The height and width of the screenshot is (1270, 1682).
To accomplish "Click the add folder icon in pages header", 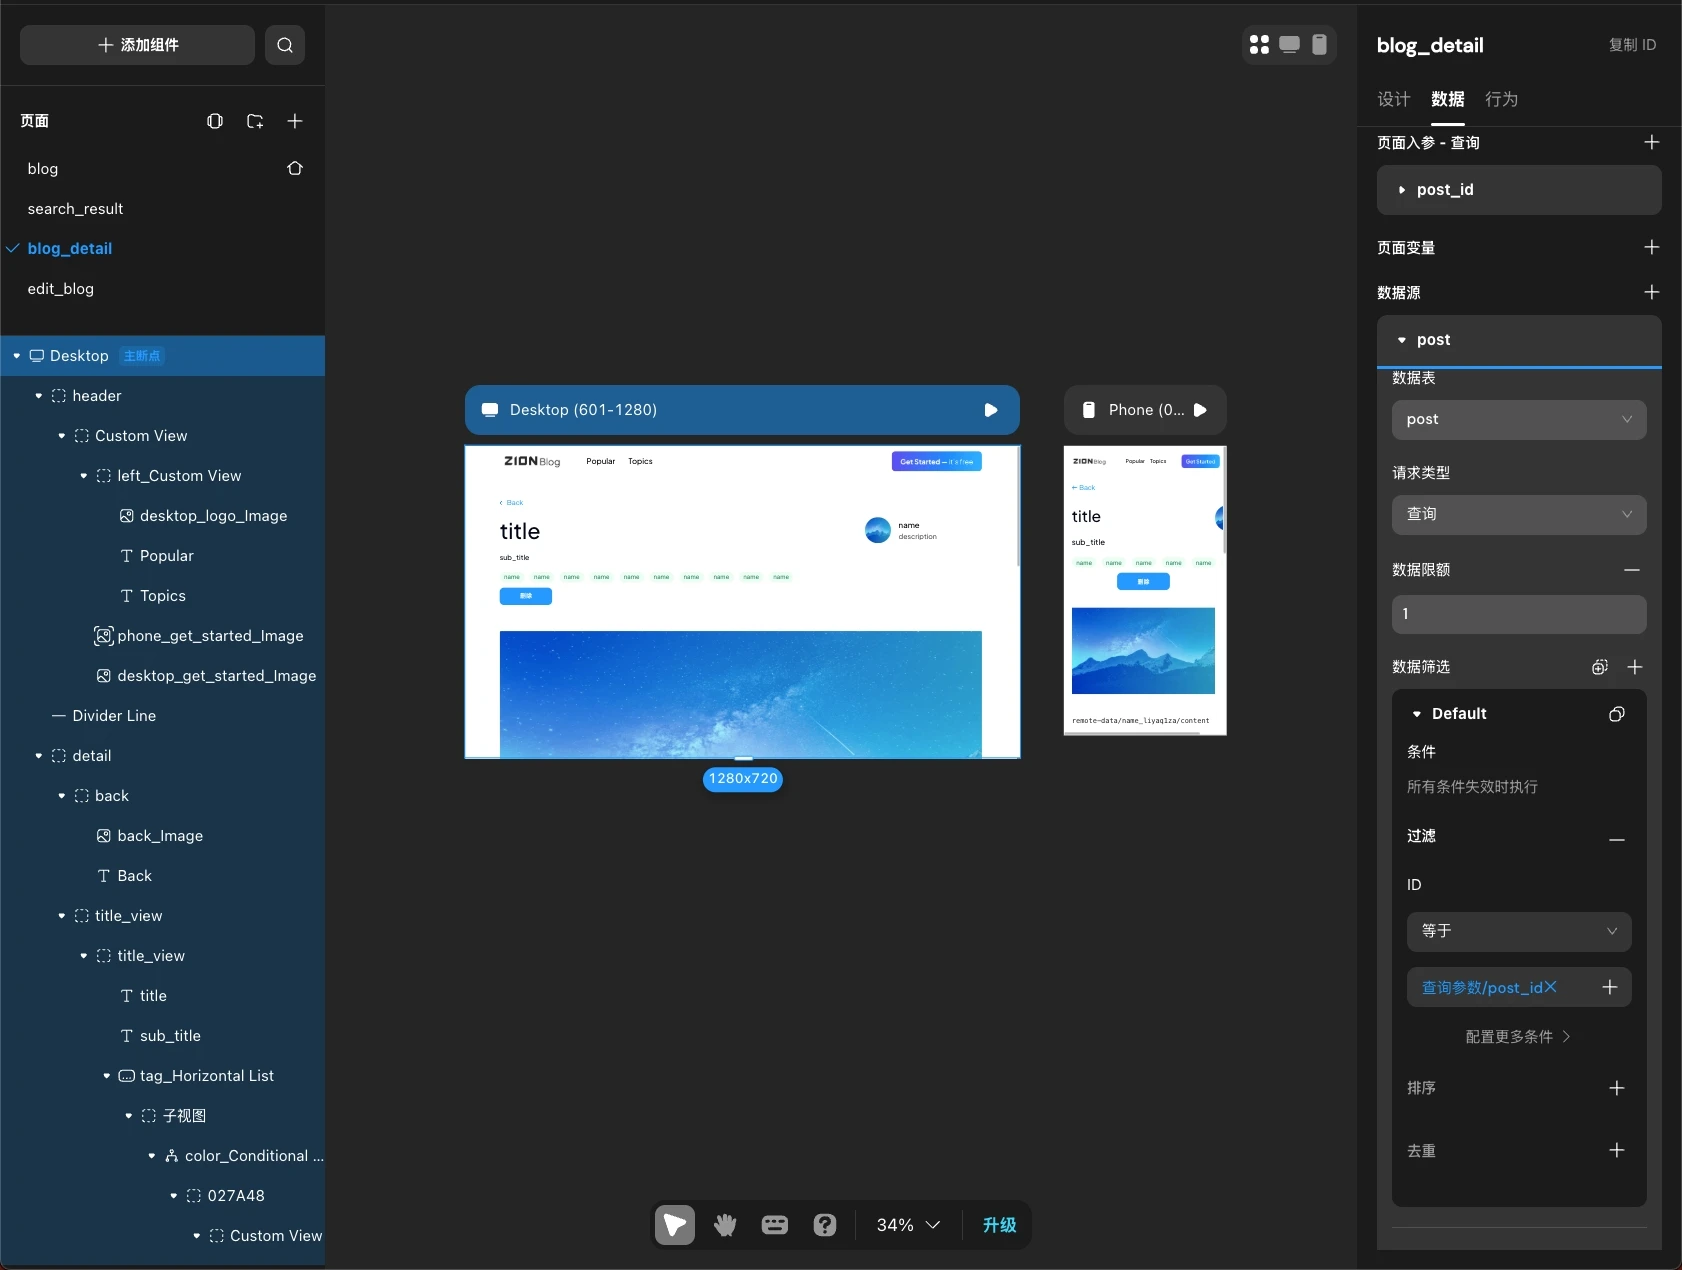I will click(255, 121).
